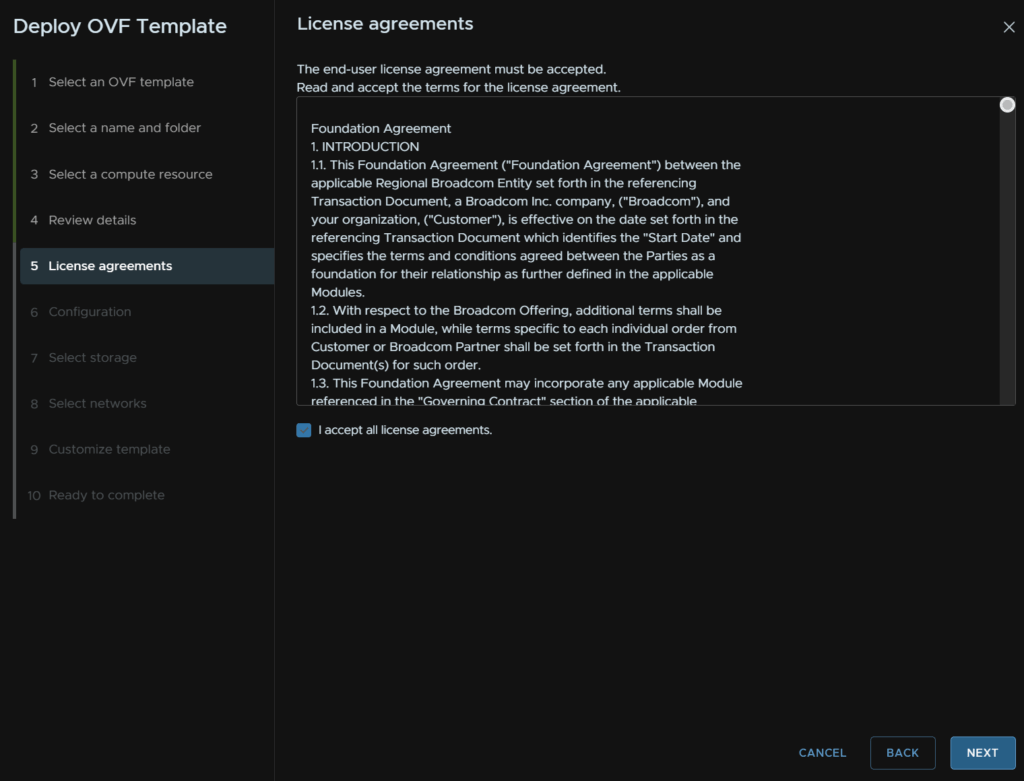Viewport: 1024px width, 781px height.
Task: Click the License agreements page heading
Action: (385, 24)
